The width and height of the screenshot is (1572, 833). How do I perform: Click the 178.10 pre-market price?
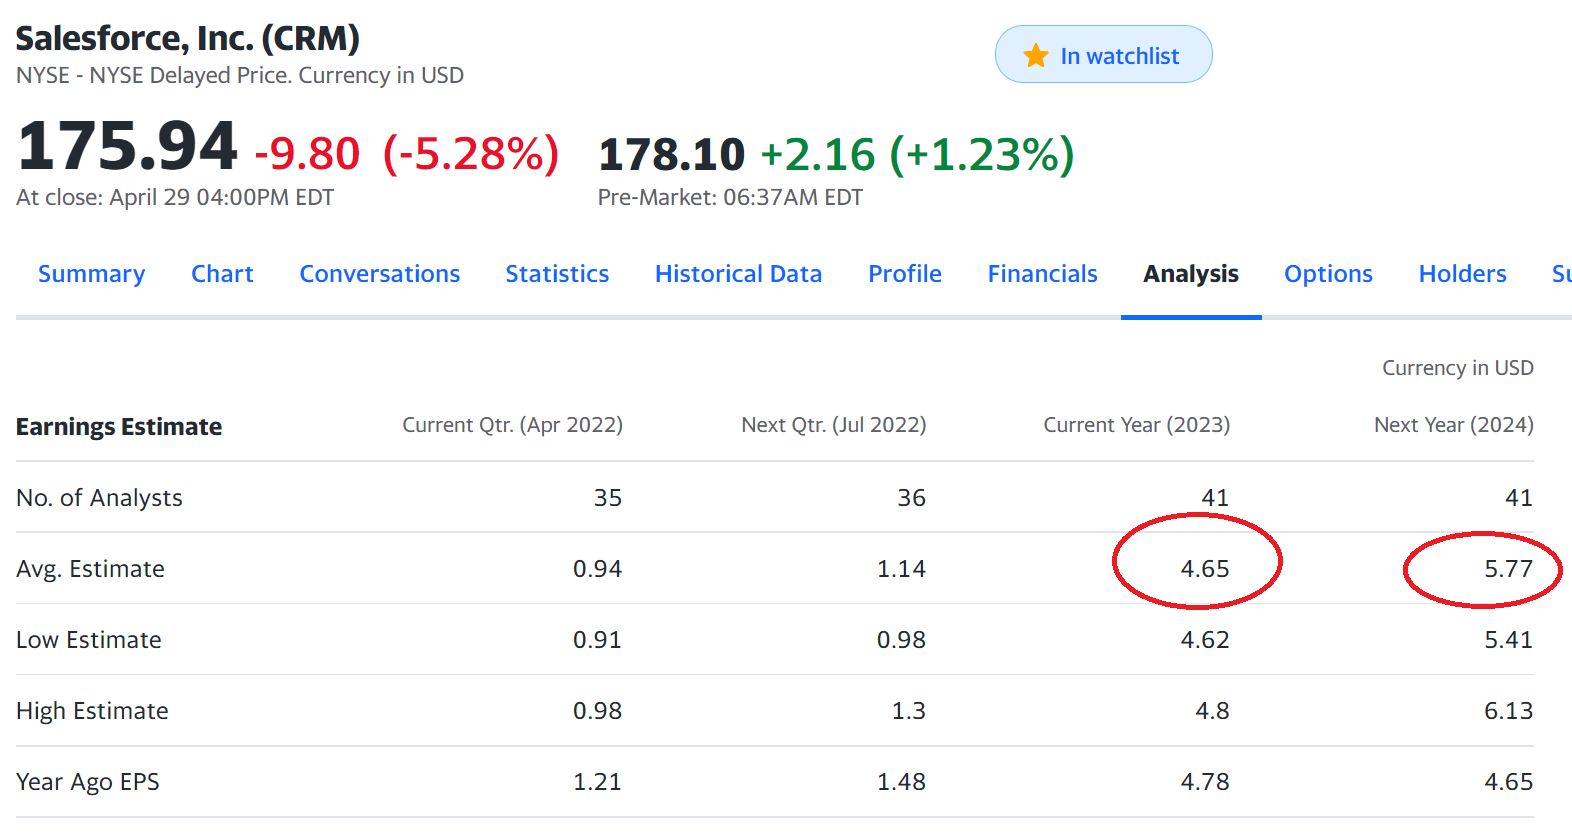(672, 155)
